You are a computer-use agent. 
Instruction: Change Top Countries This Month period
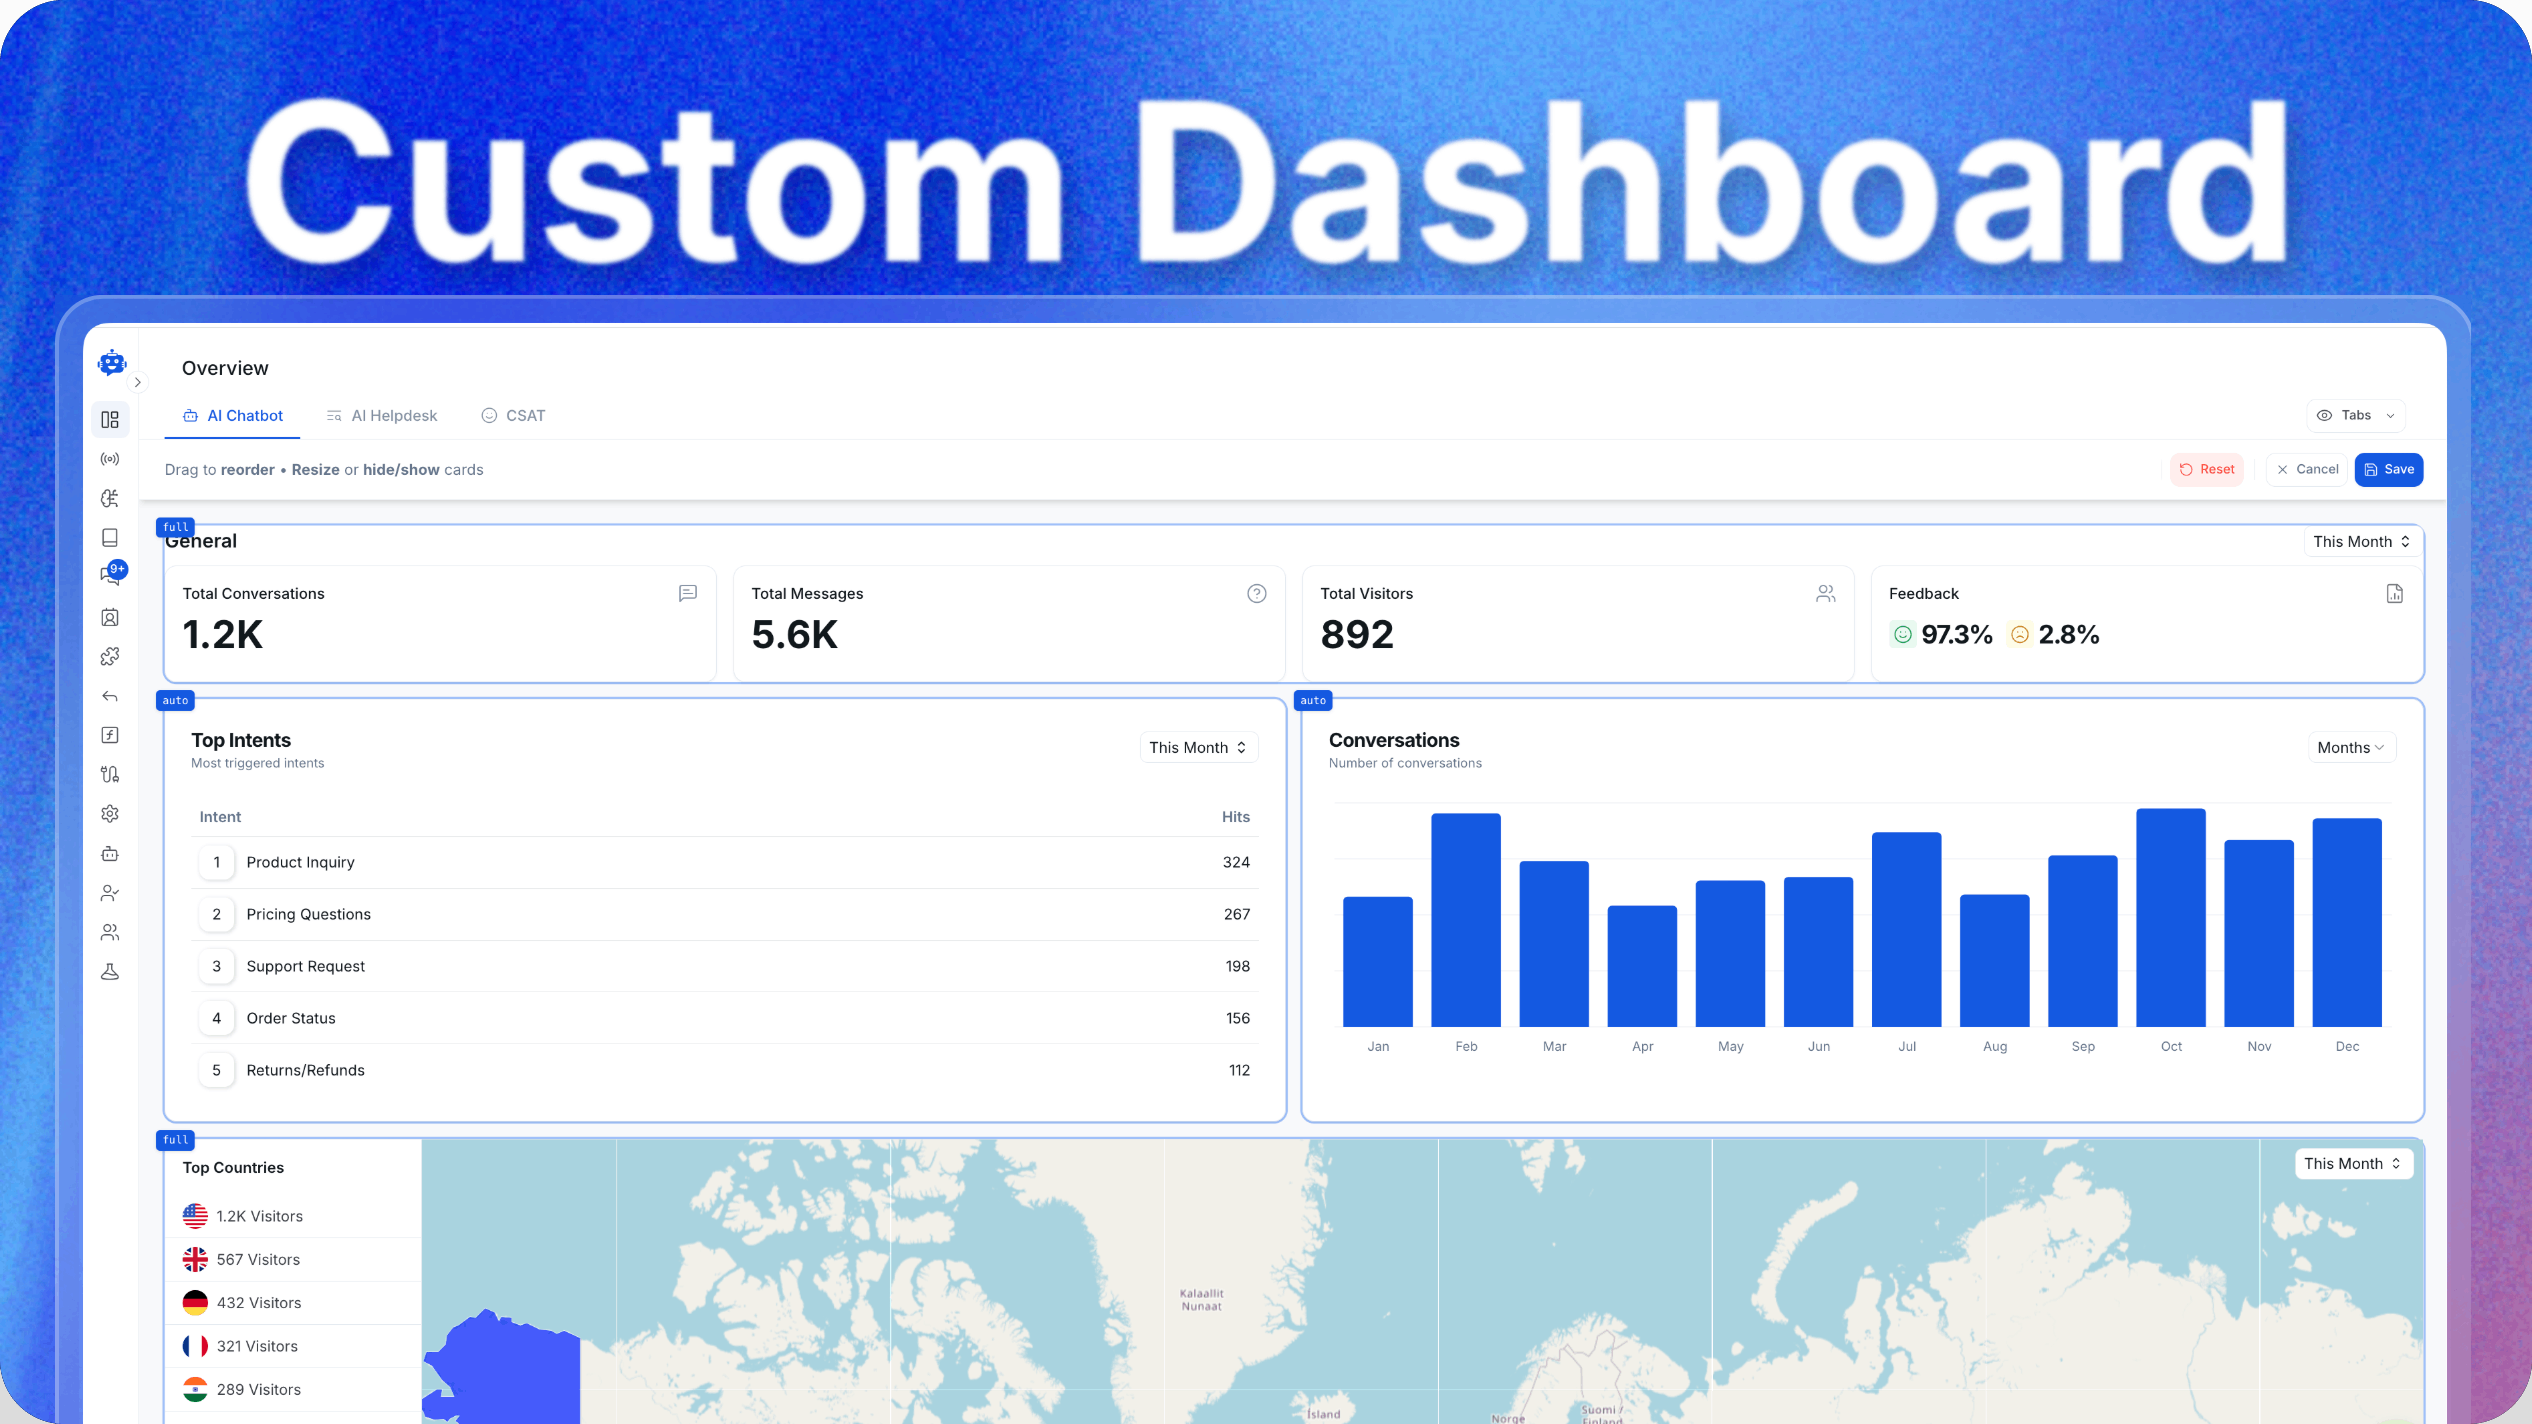2352,1163
